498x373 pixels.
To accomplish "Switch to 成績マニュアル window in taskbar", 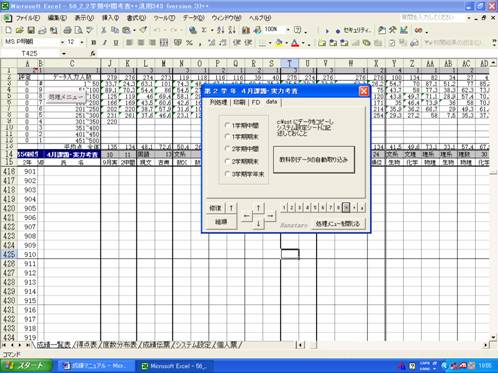I will pyautogui.click(x=95, y=366).
